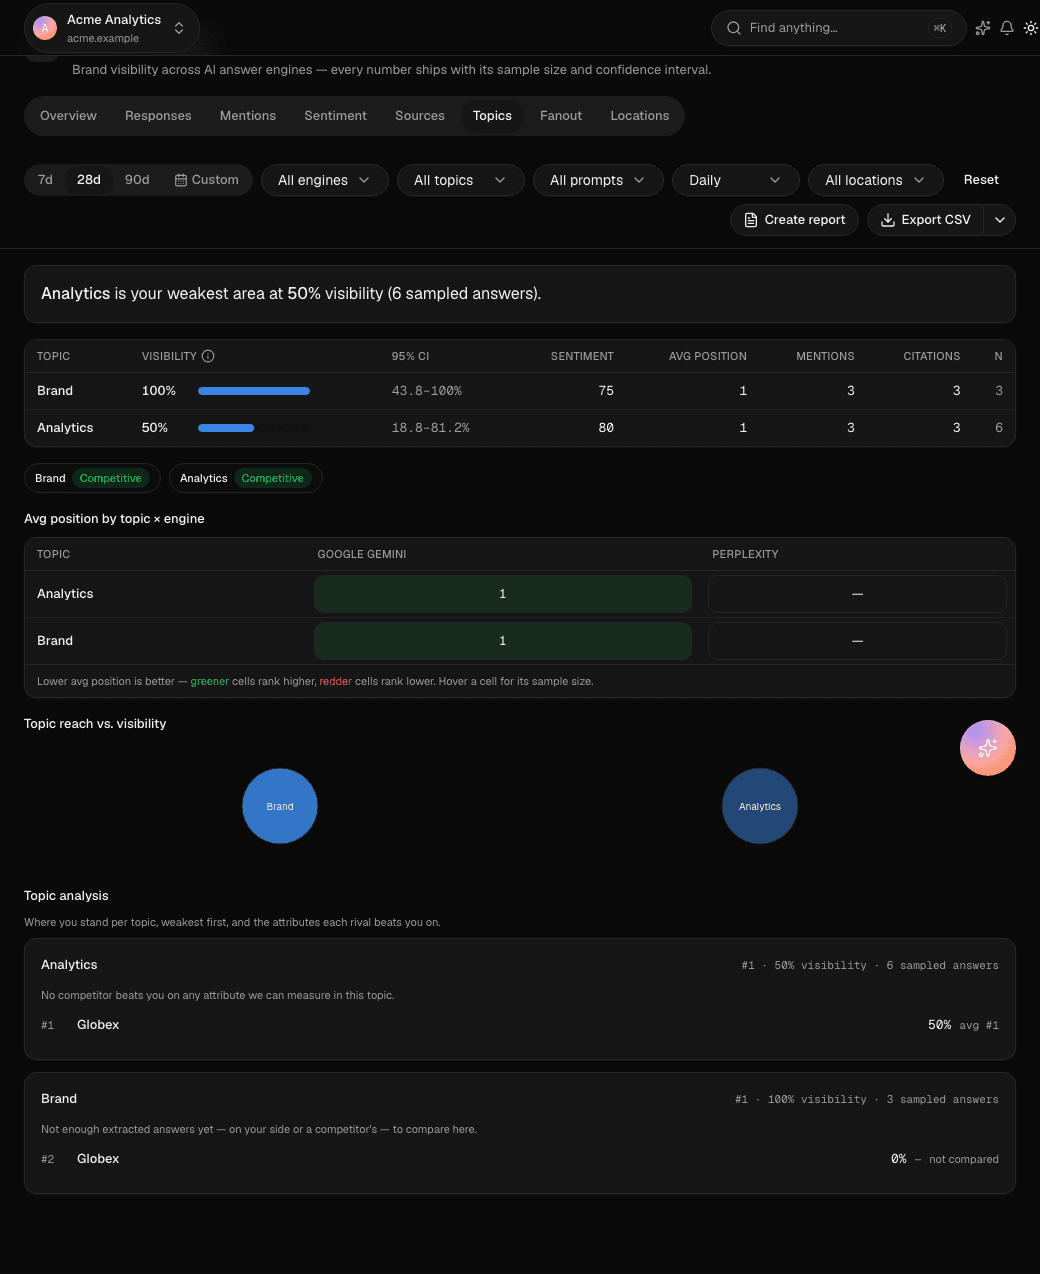Click the Brand bubble in reach chart
Viewport: 1040px width, 1274px height.
280,806
